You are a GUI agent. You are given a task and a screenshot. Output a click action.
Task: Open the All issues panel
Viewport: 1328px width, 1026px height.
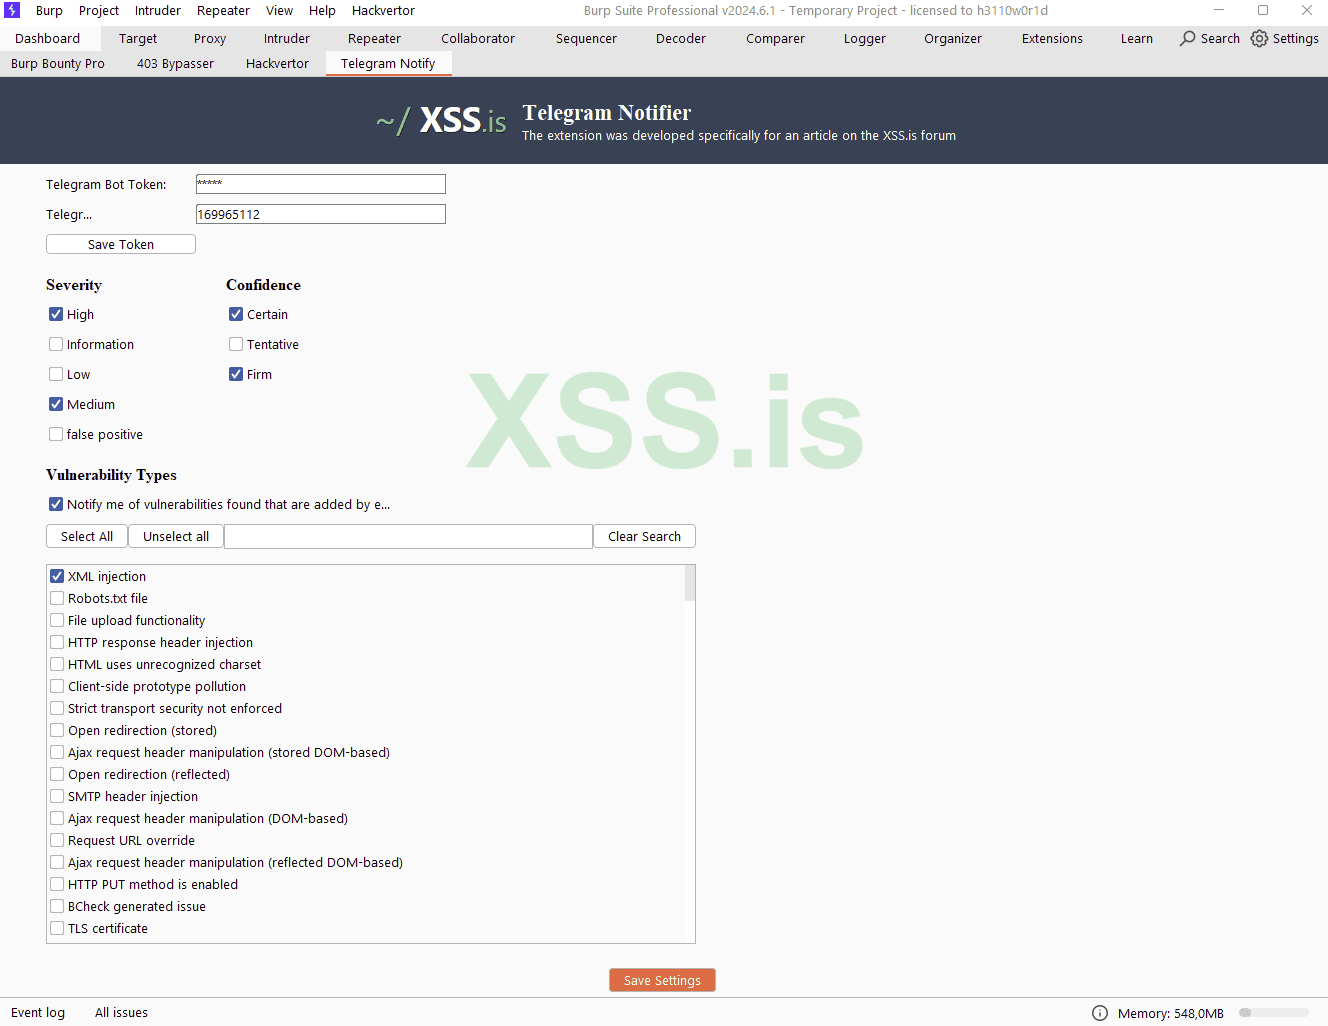(x=121, y=1012)
